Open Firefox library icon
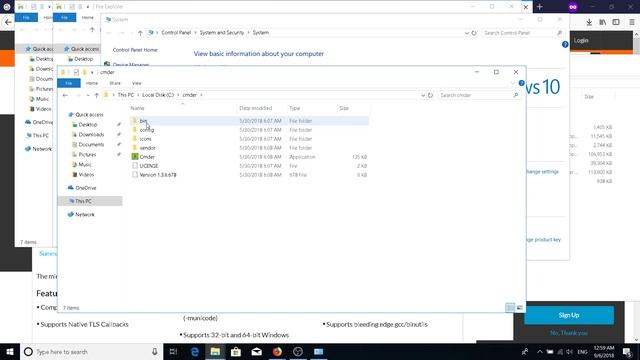Screen dimensions: 640x360 [x=602, y=22]
